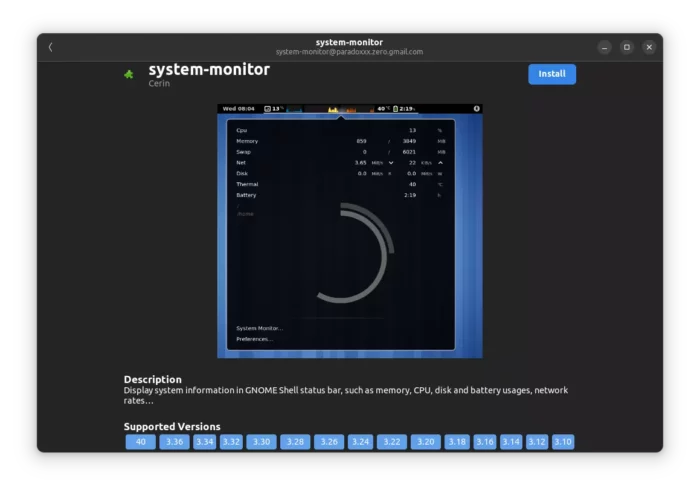
Task: Select supported version 3.24 badge
Action: (x=360, y=442)
